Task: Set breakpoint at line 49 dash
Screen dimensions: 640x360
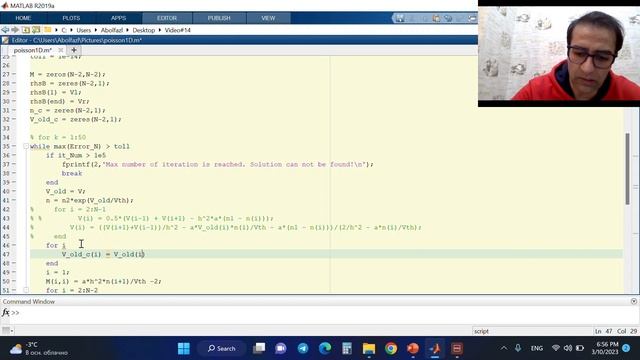Action: pyautogui.click(x=14, y=272)
